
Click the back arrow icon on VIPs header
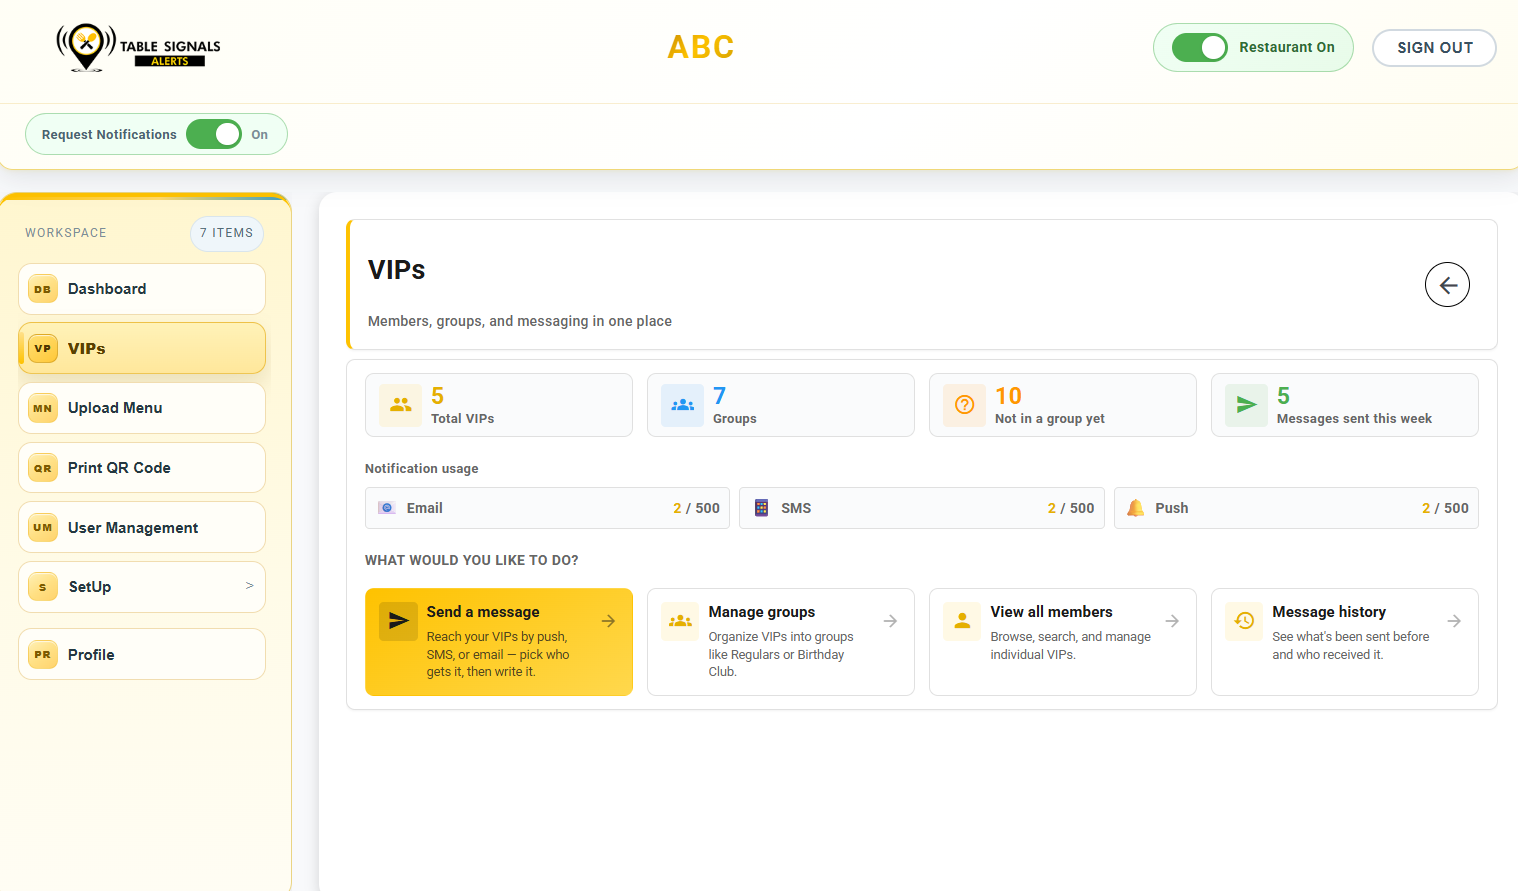1447,285
